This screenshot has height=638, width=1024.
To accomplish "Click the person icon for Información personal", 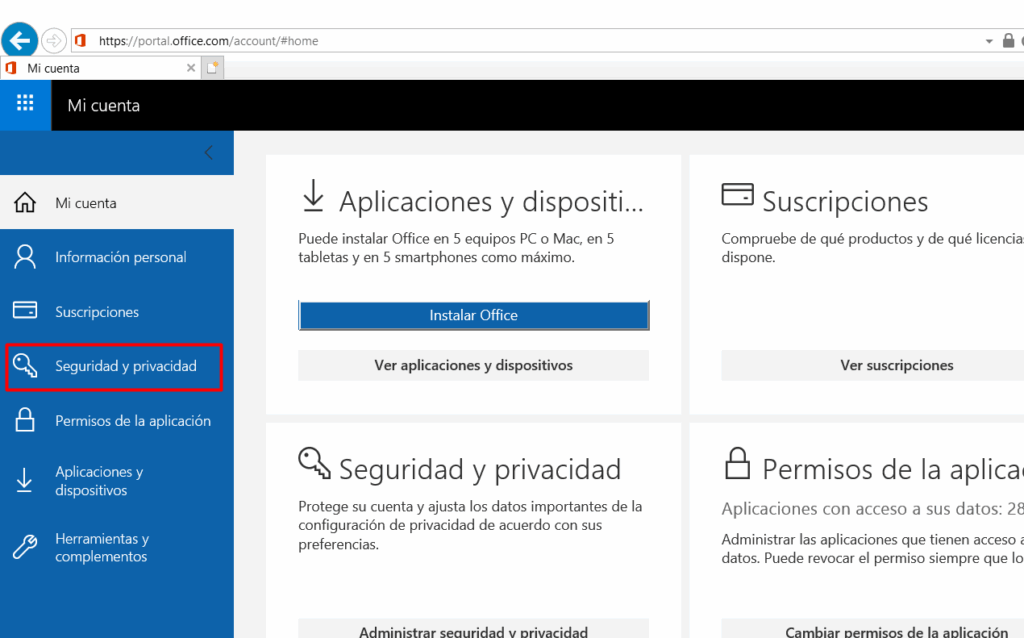I will pyautogui.click(x=26, y=256).
